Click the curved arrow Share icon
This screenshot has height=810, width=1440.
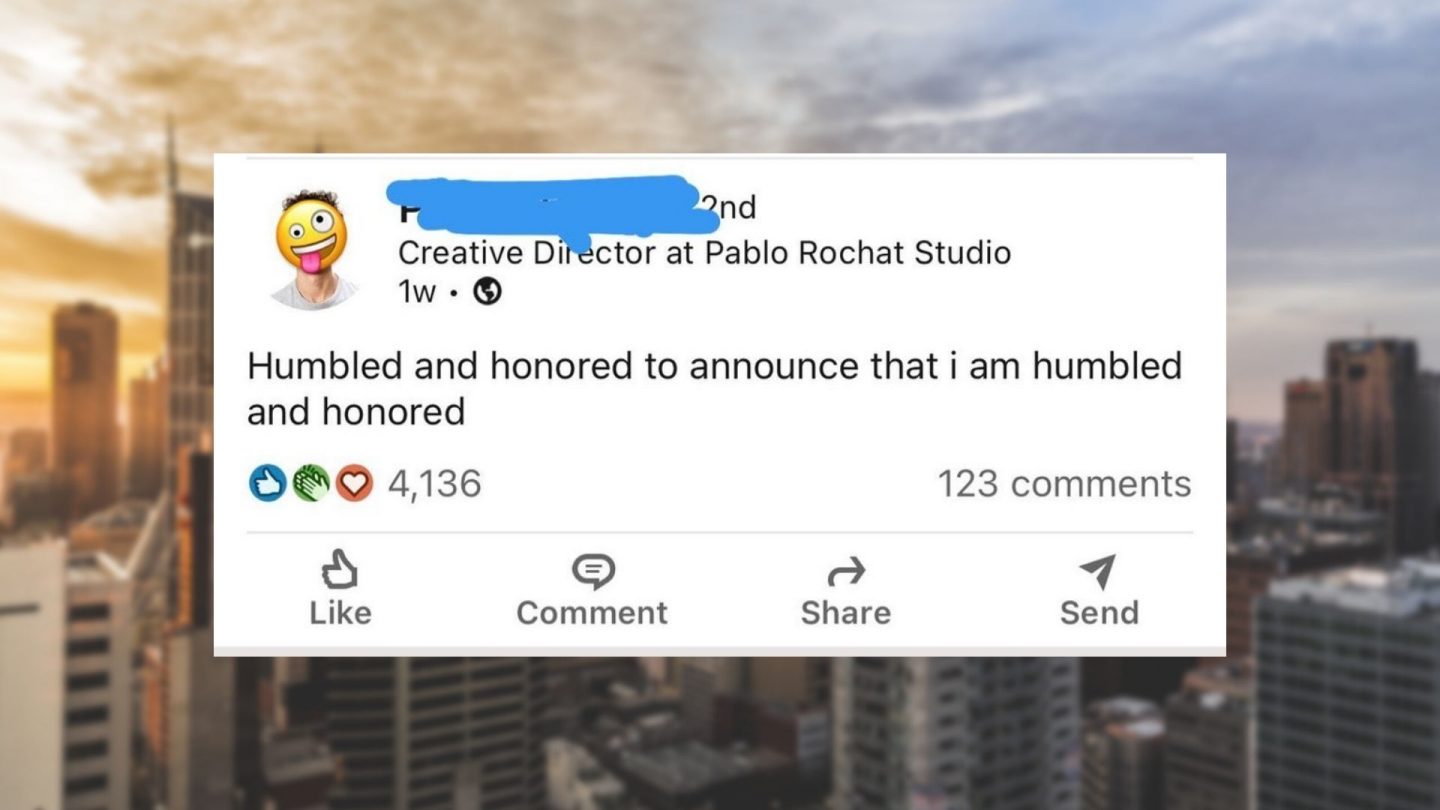[846, 571]
